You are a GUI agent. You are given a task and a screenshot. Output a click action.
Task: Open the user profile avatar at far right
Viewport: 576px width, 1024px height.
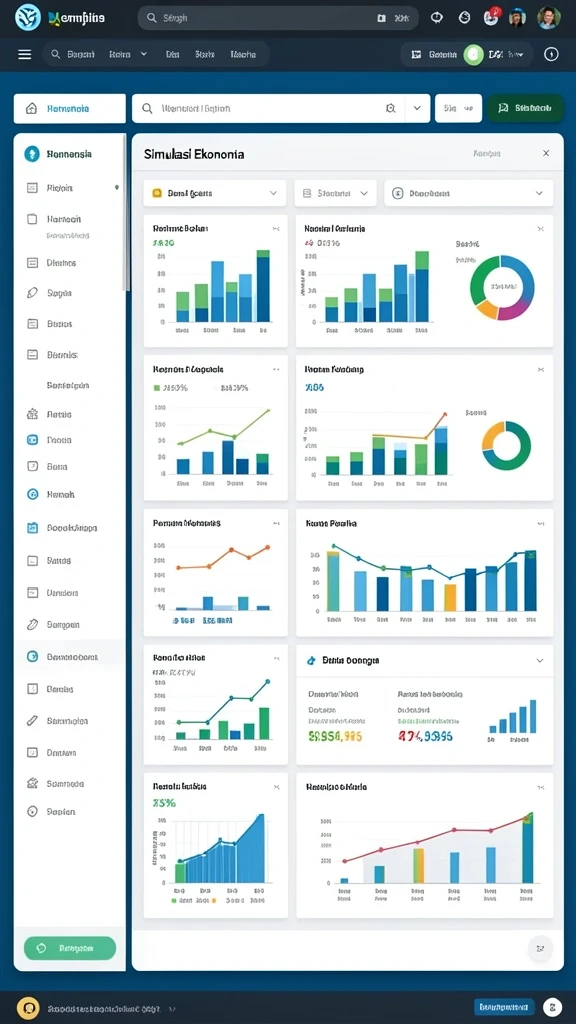coord(548,18)
